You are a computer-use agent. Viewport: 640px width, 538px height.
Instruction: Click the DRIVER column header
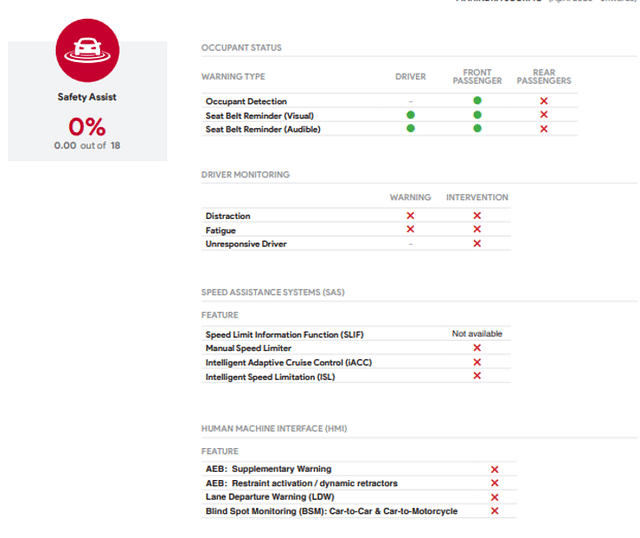coord(411,77)
